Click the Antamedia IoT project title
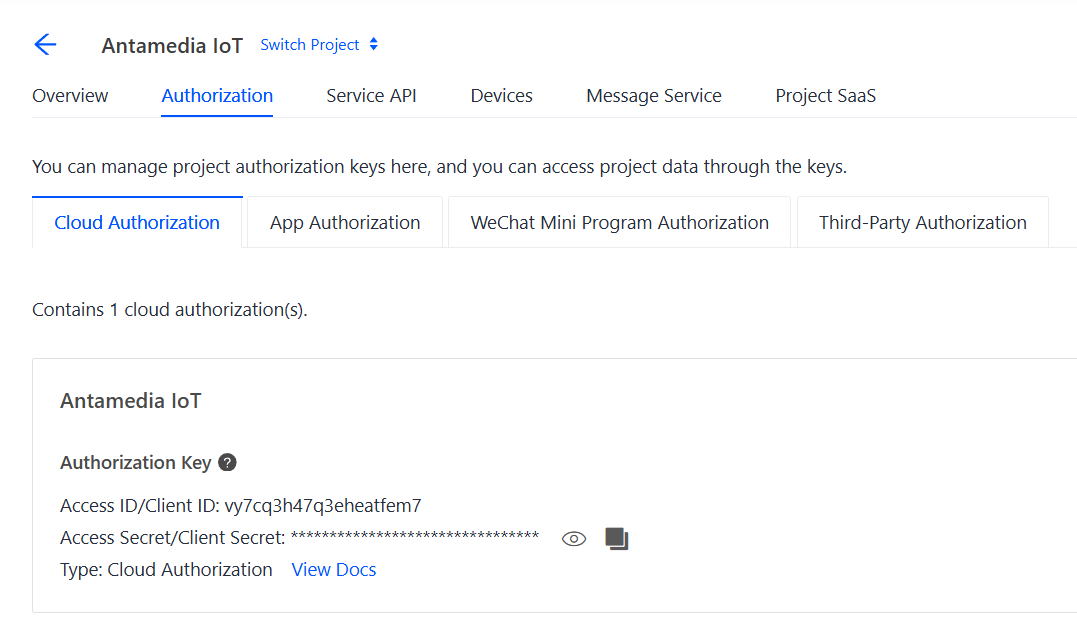The height and width of the screenshot is (630, 1077). pyautogui.click(x=172, y=46)
